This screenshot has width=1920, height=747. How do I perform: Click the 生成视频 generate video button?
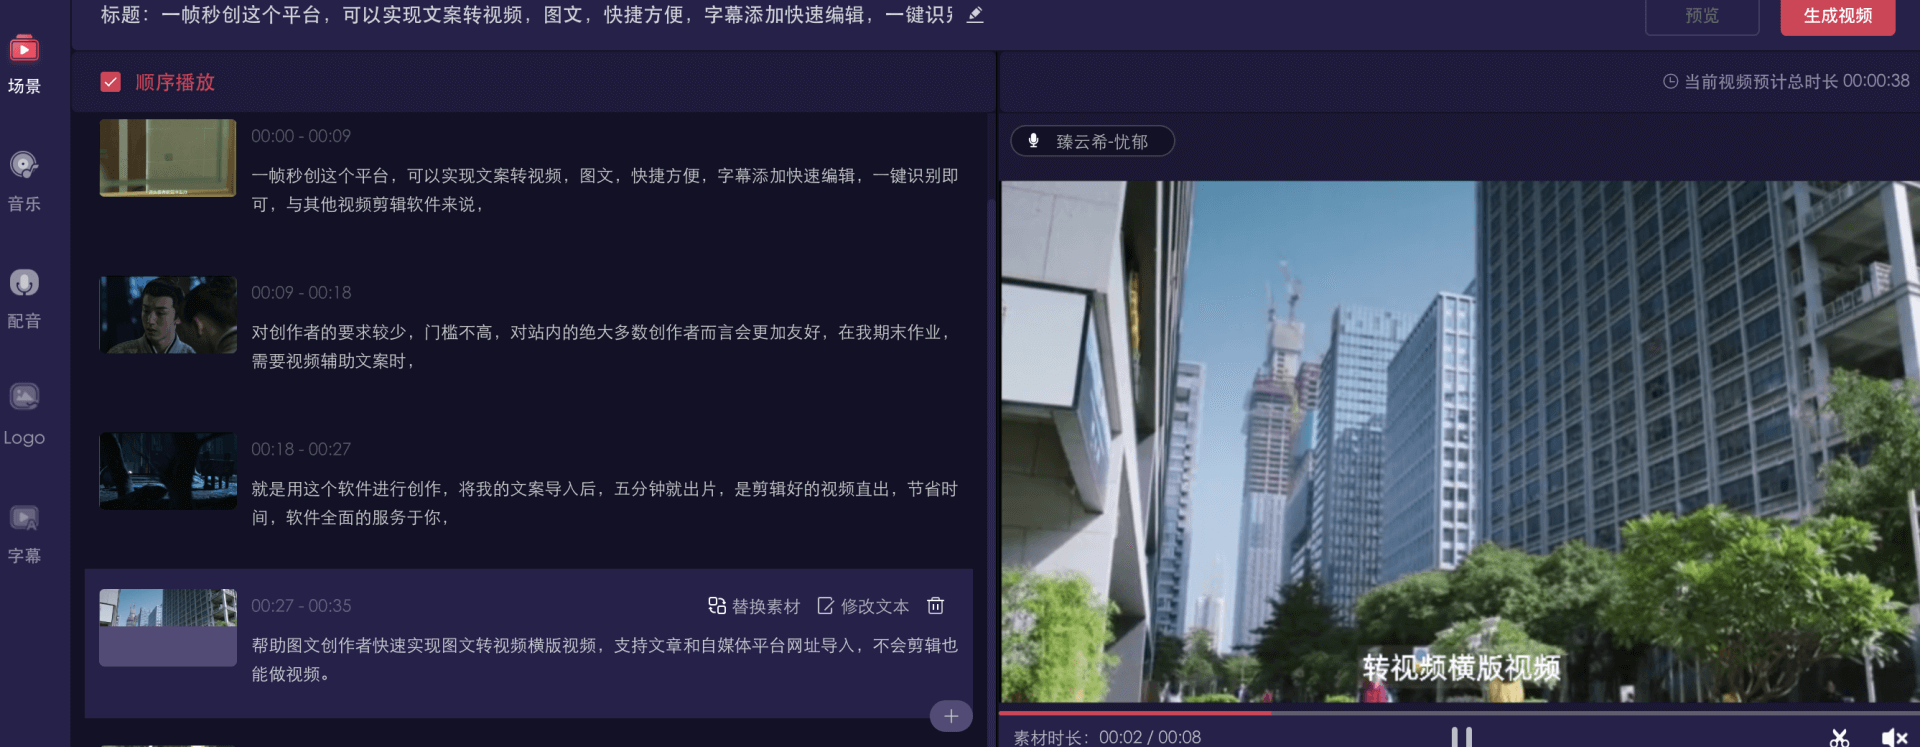click(1837, 16)
